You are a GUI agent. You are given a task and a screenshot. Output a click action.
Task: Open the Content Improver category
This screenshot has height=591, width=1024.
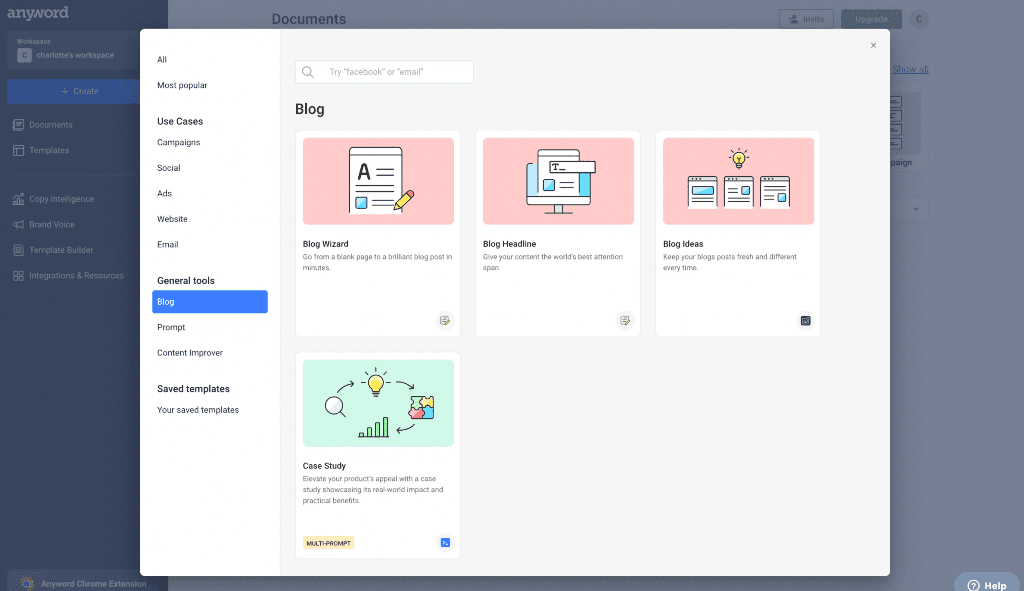coord(189,353)
